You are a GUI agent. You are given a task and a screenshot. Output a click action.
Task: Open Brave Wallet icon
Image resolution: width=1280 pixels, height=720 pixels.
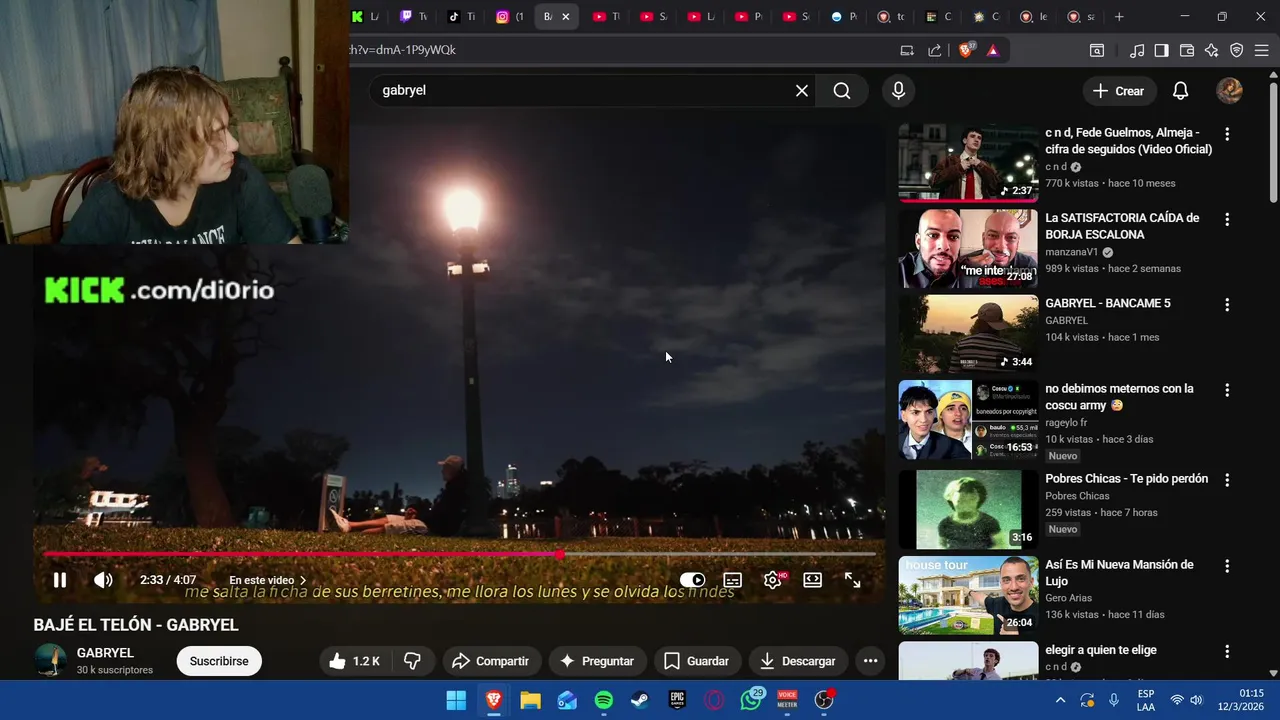coord(1187,50)
